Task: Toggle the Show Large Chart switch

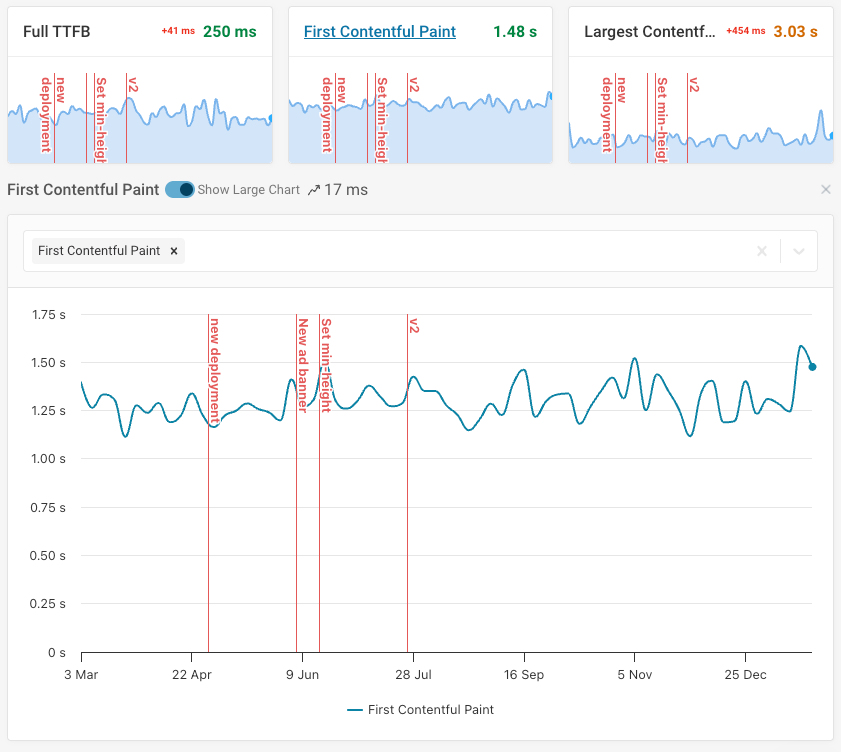Action: point(180,190)
